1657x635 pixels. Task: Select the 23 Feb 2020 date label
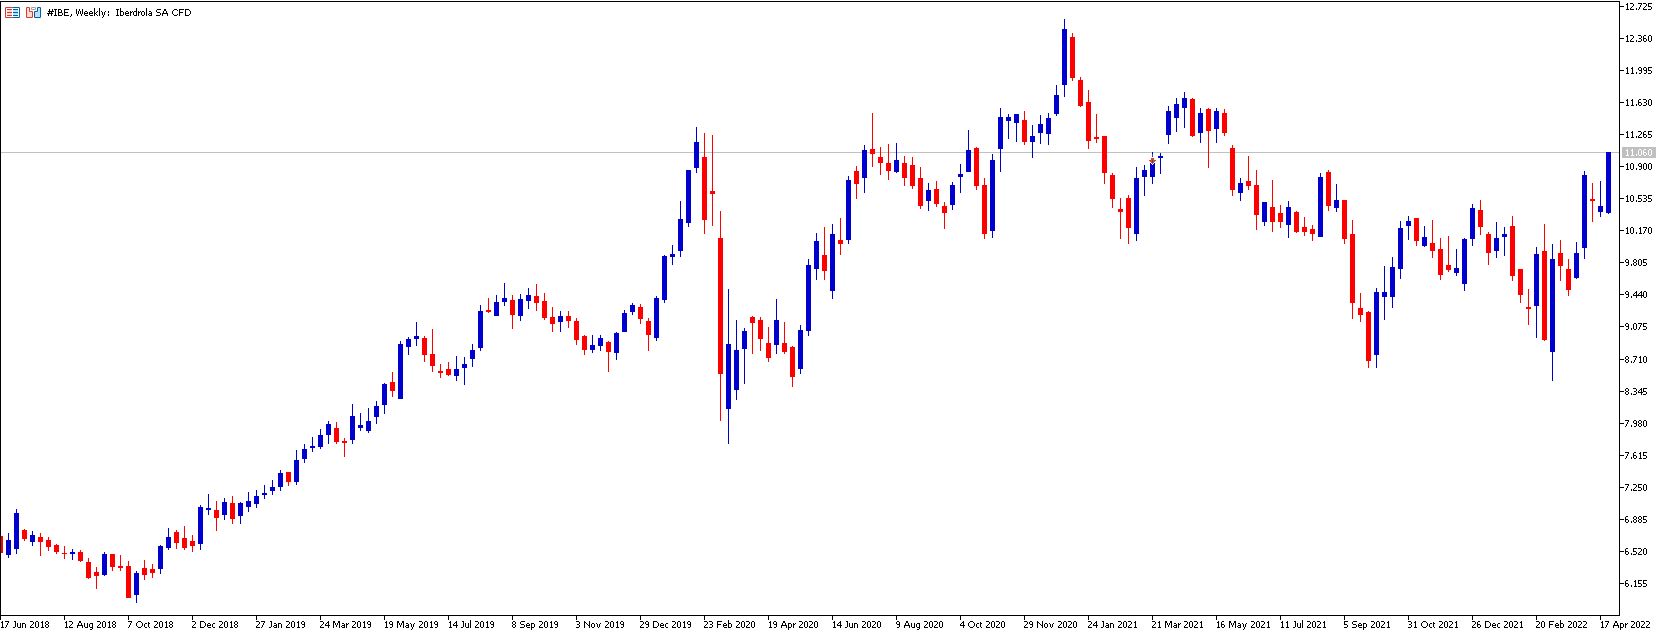click(729, 624)
